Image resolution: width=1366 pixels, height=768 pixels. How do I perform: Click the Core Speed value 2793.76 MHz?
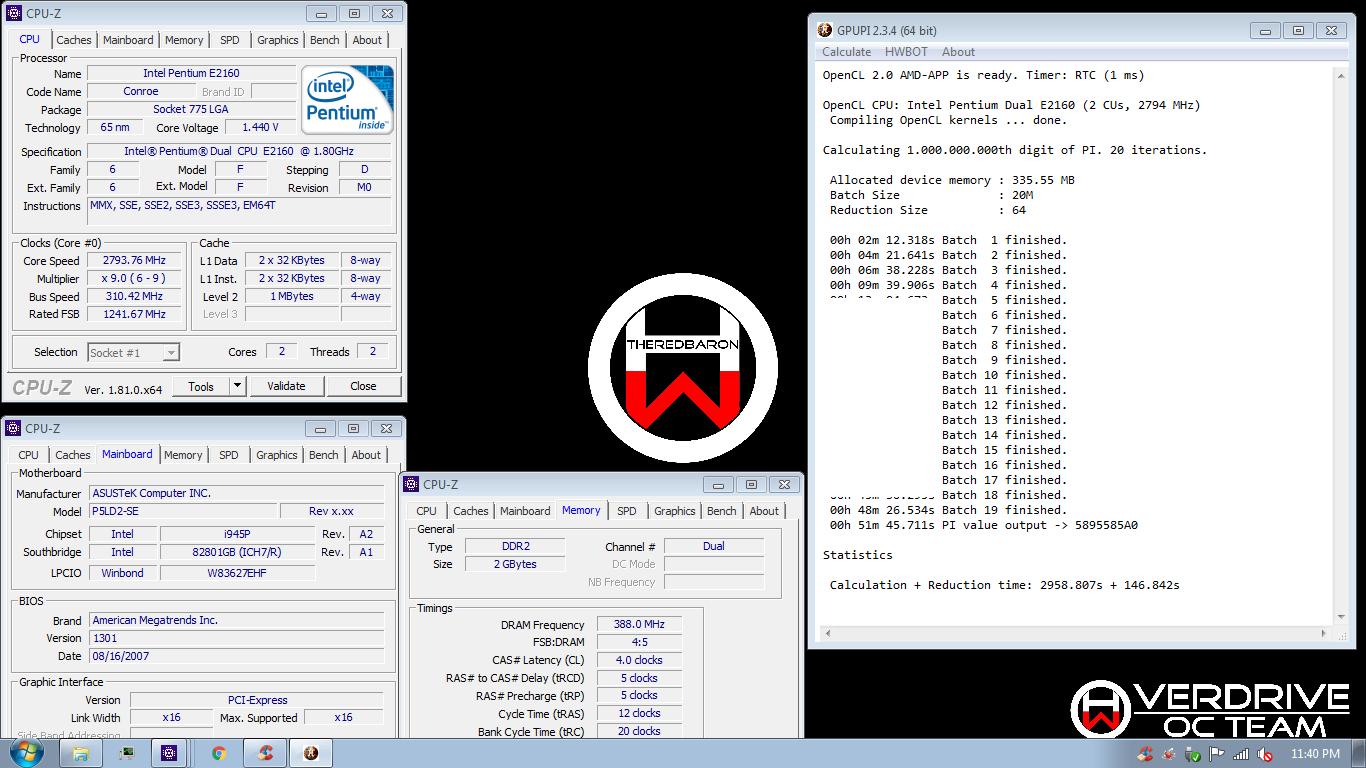(x=134, y=260)
